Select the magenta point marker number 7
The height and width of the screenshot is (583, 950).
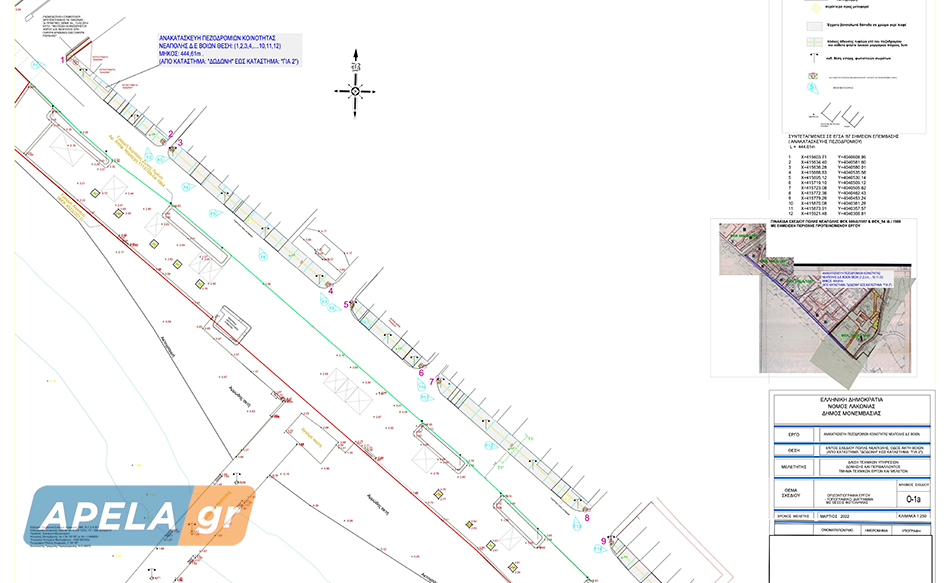coord(431,381)
